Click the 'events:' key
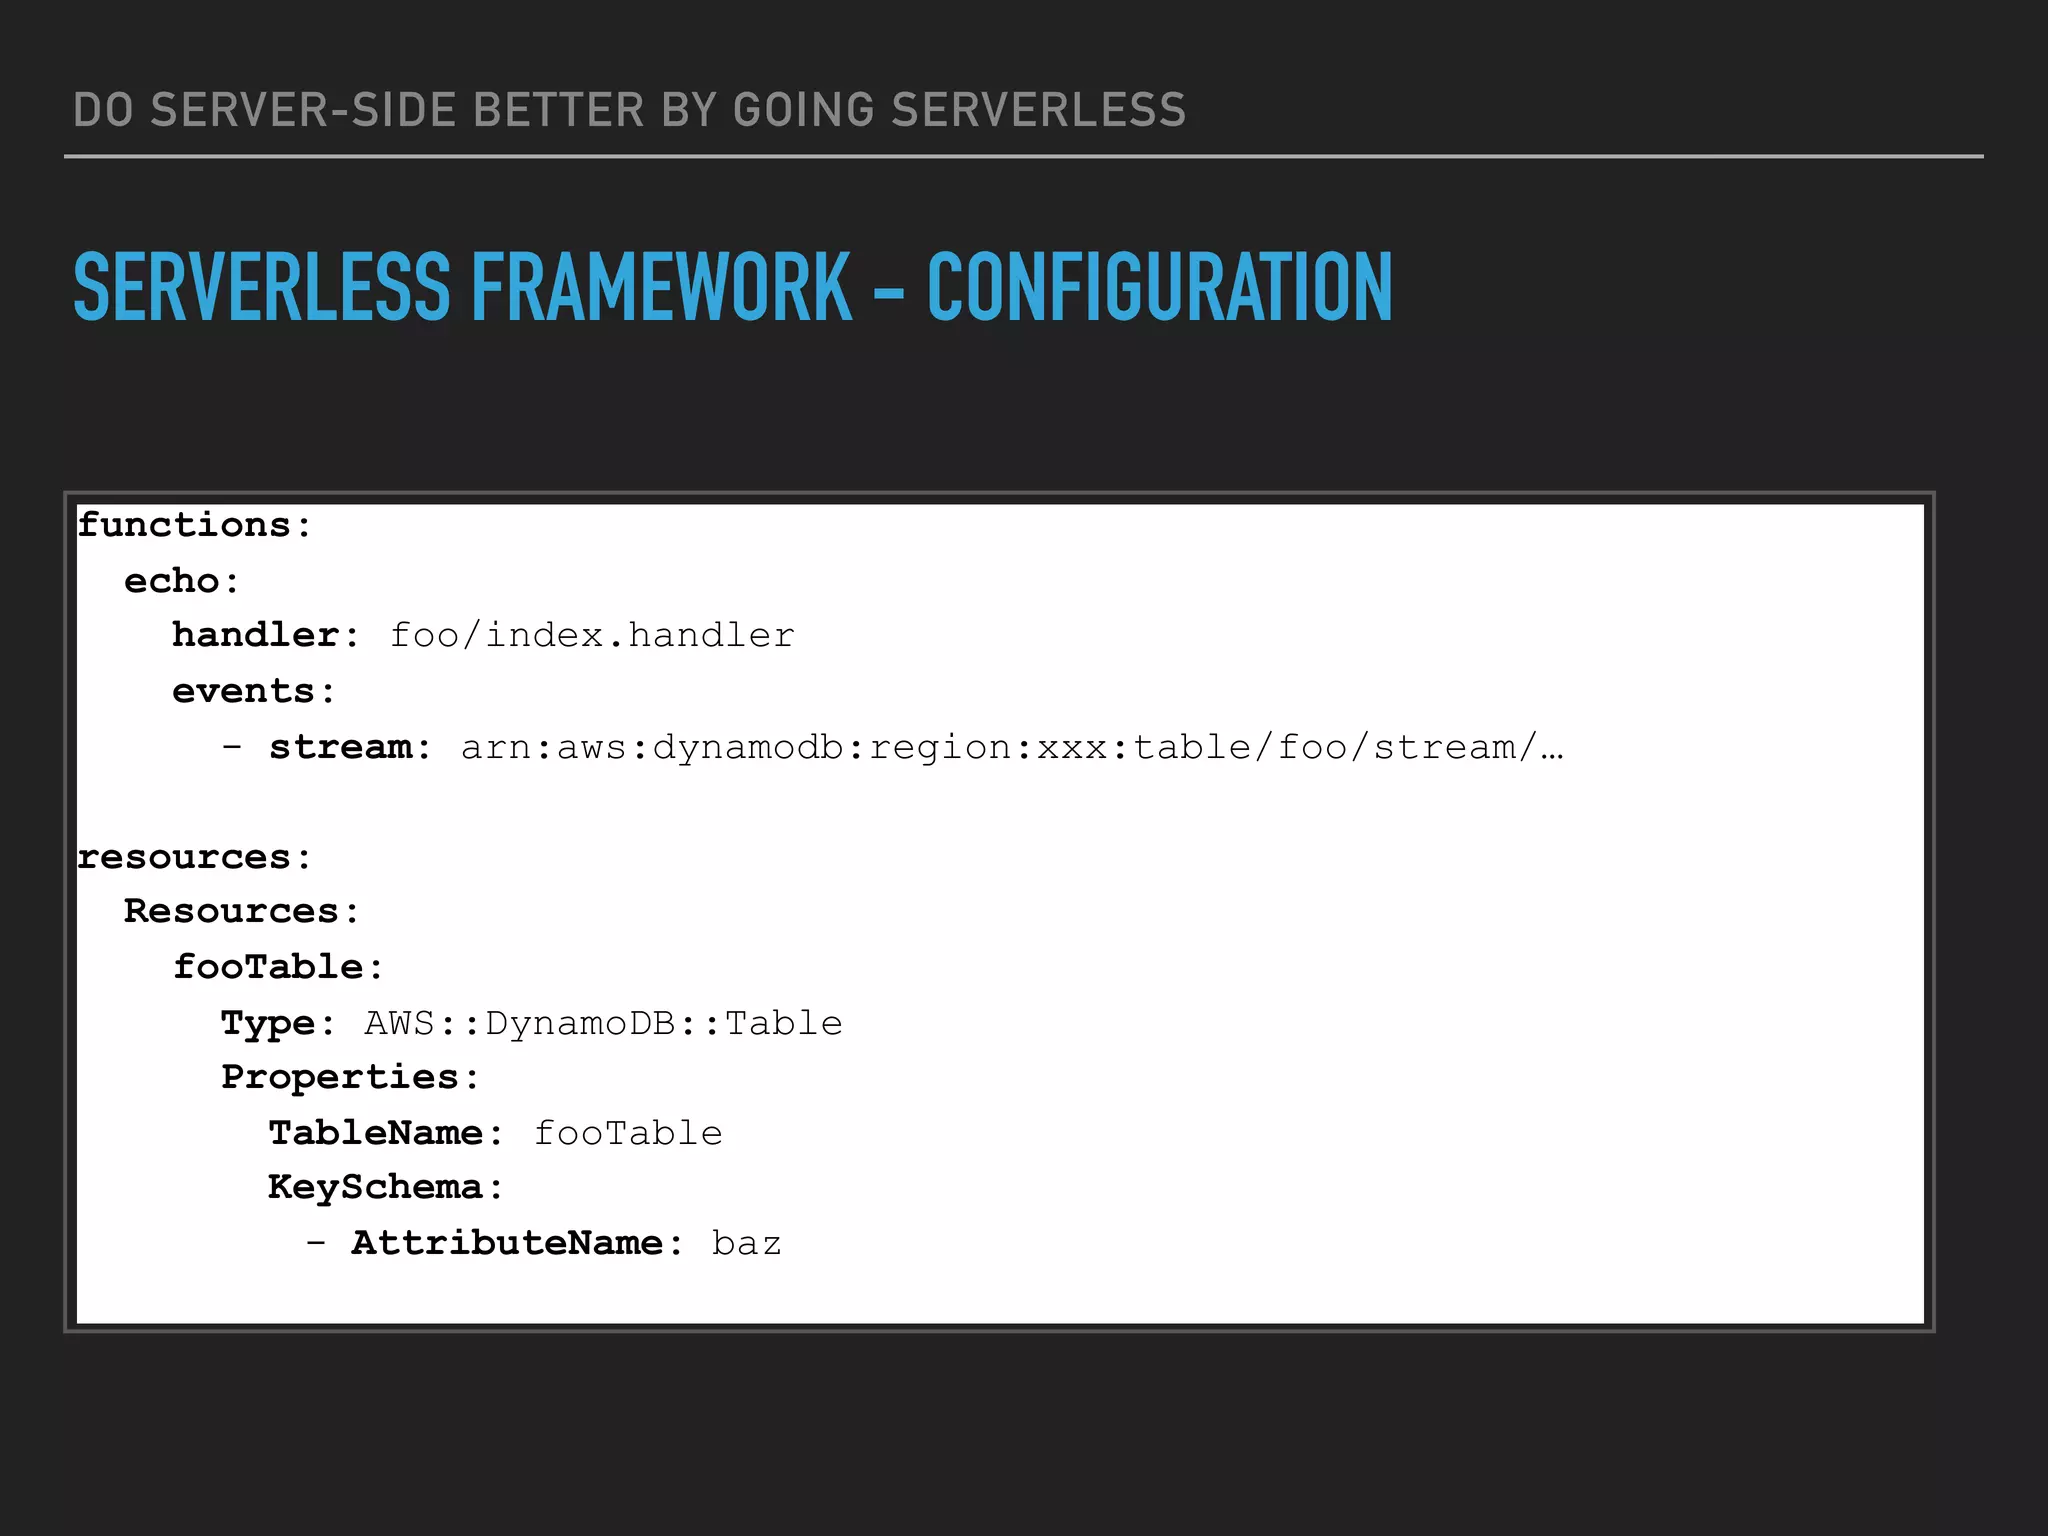 (x=254, y=691)
